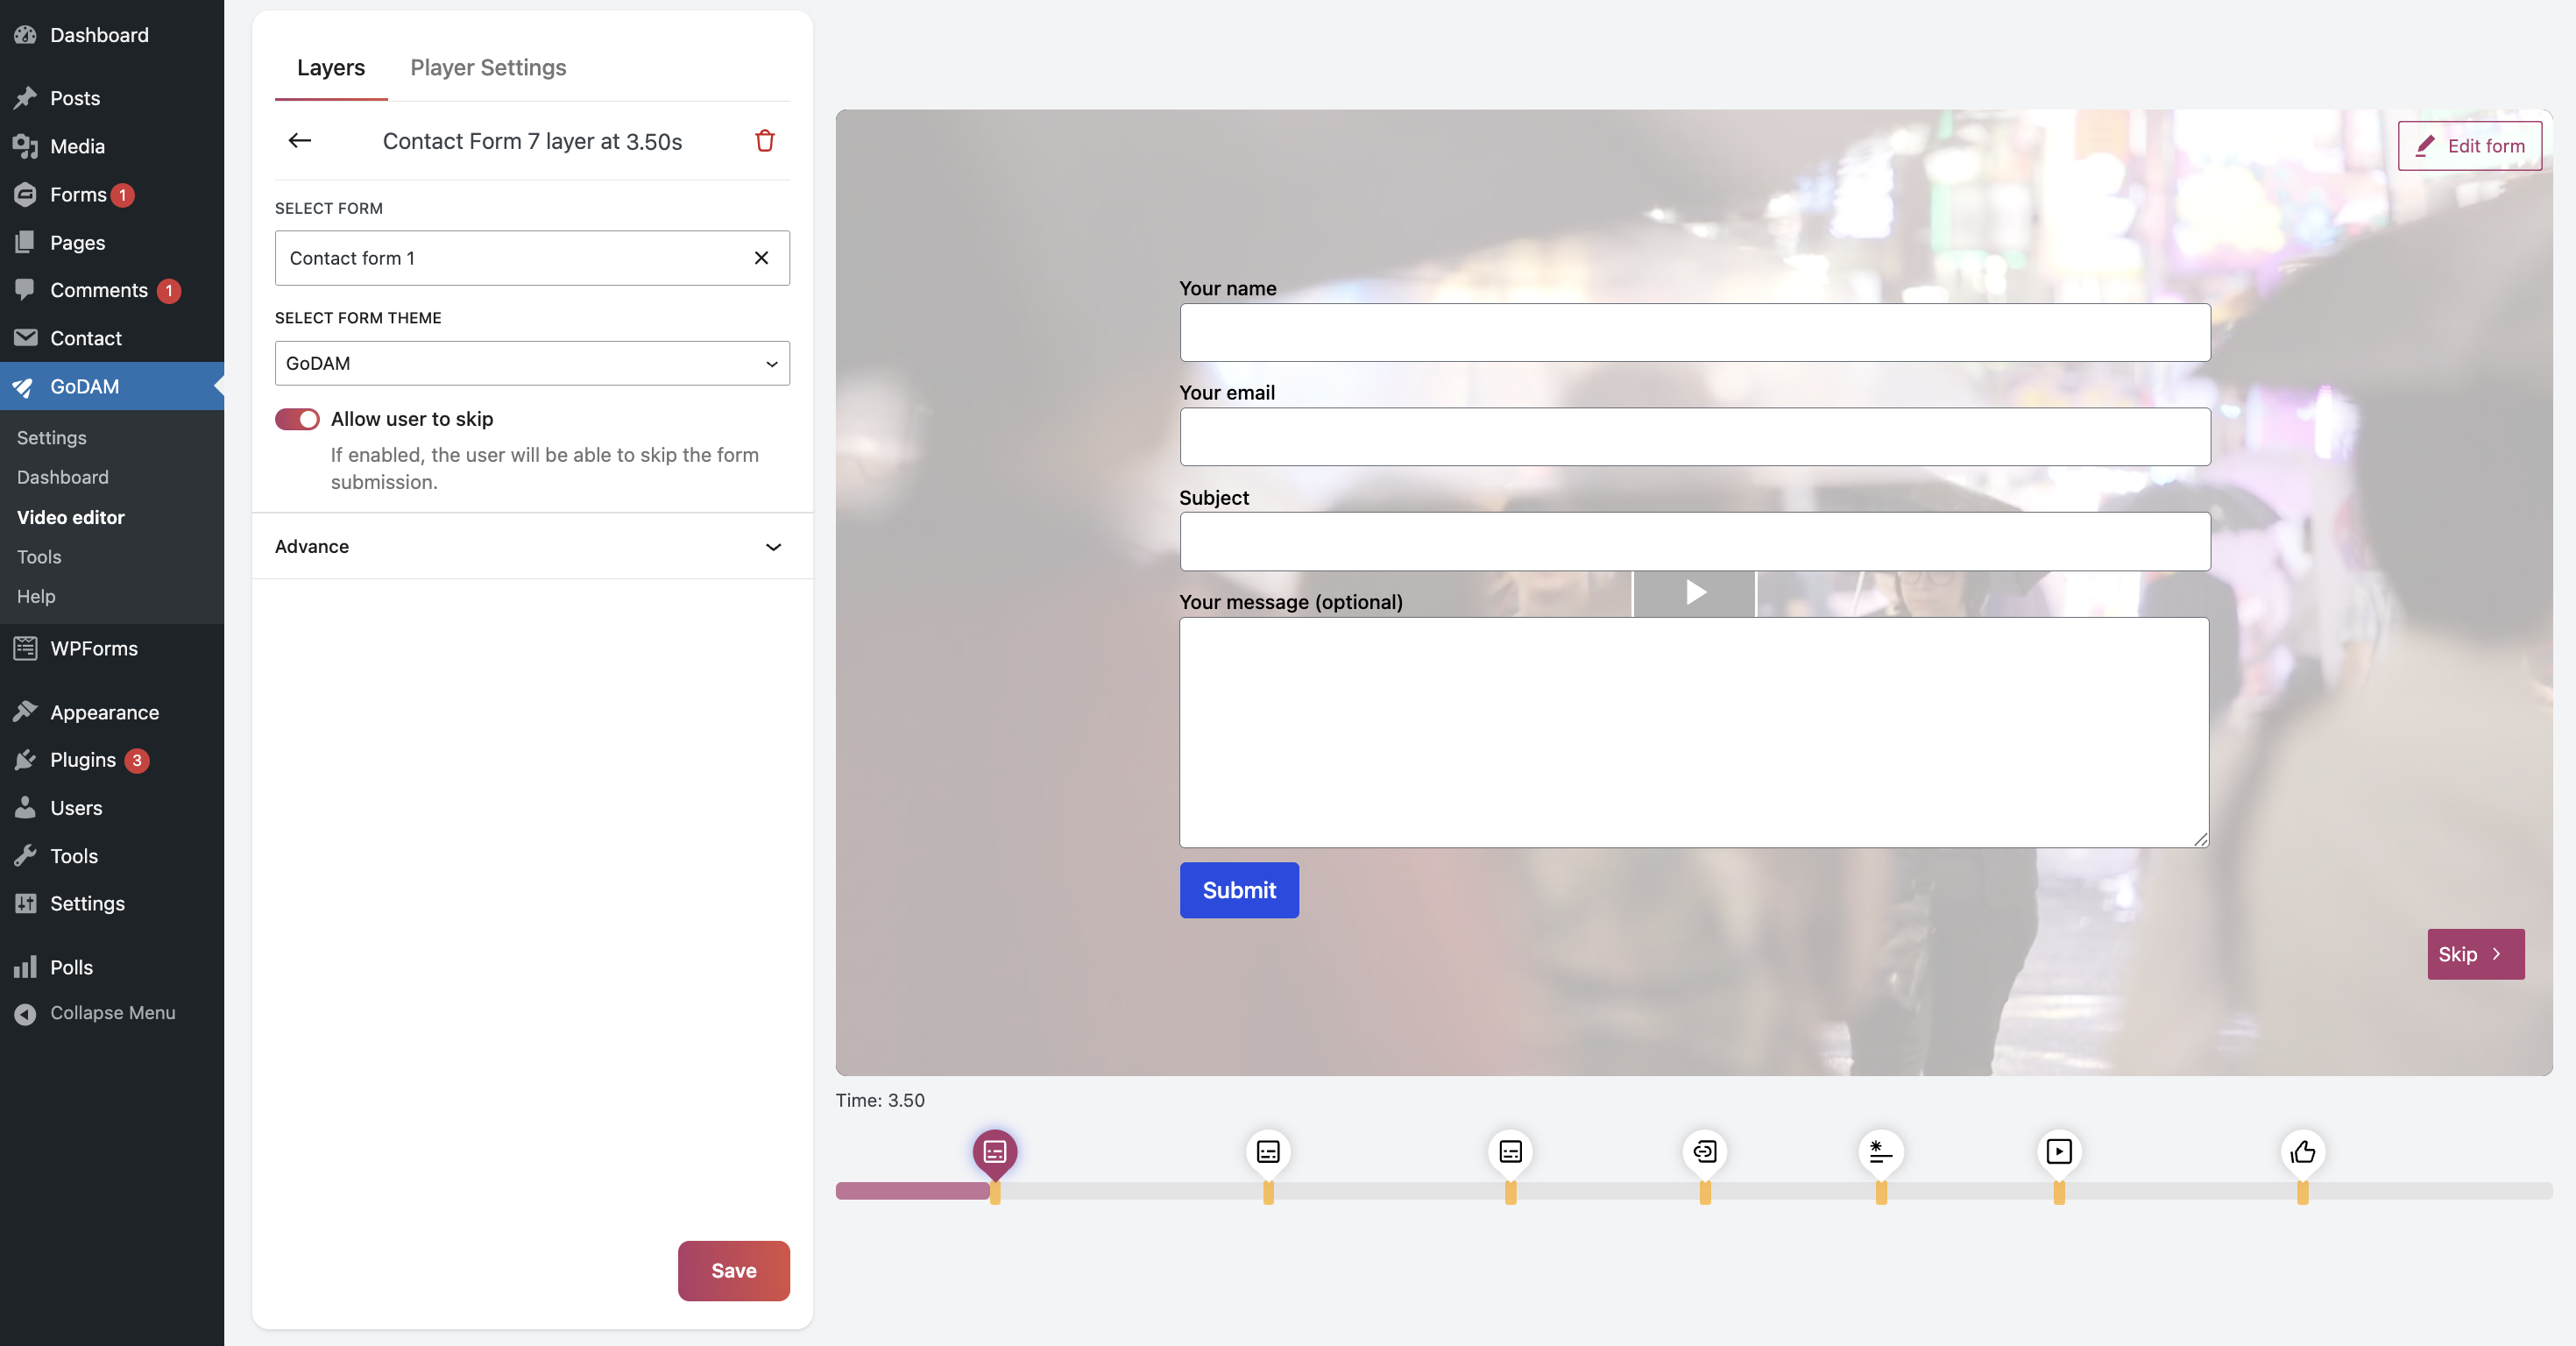The image size is (2576, 1346).
Task: Click the Forms update badge
Action: (x=123, y=195)
